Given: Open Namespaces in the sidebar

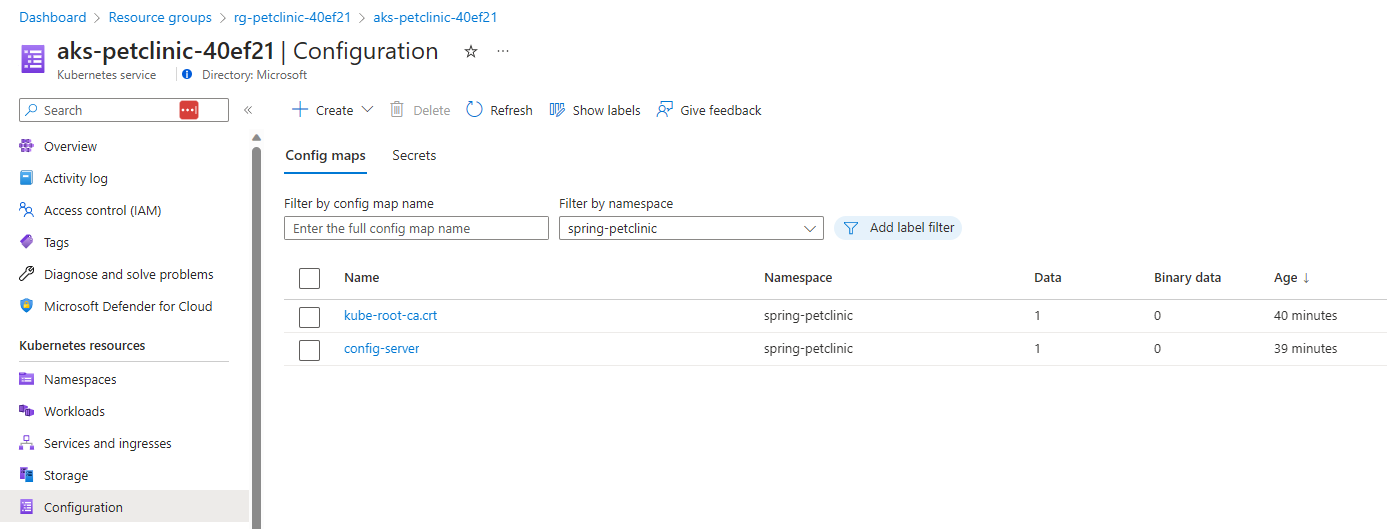Looking at the screenshot, I should (80, 379).
